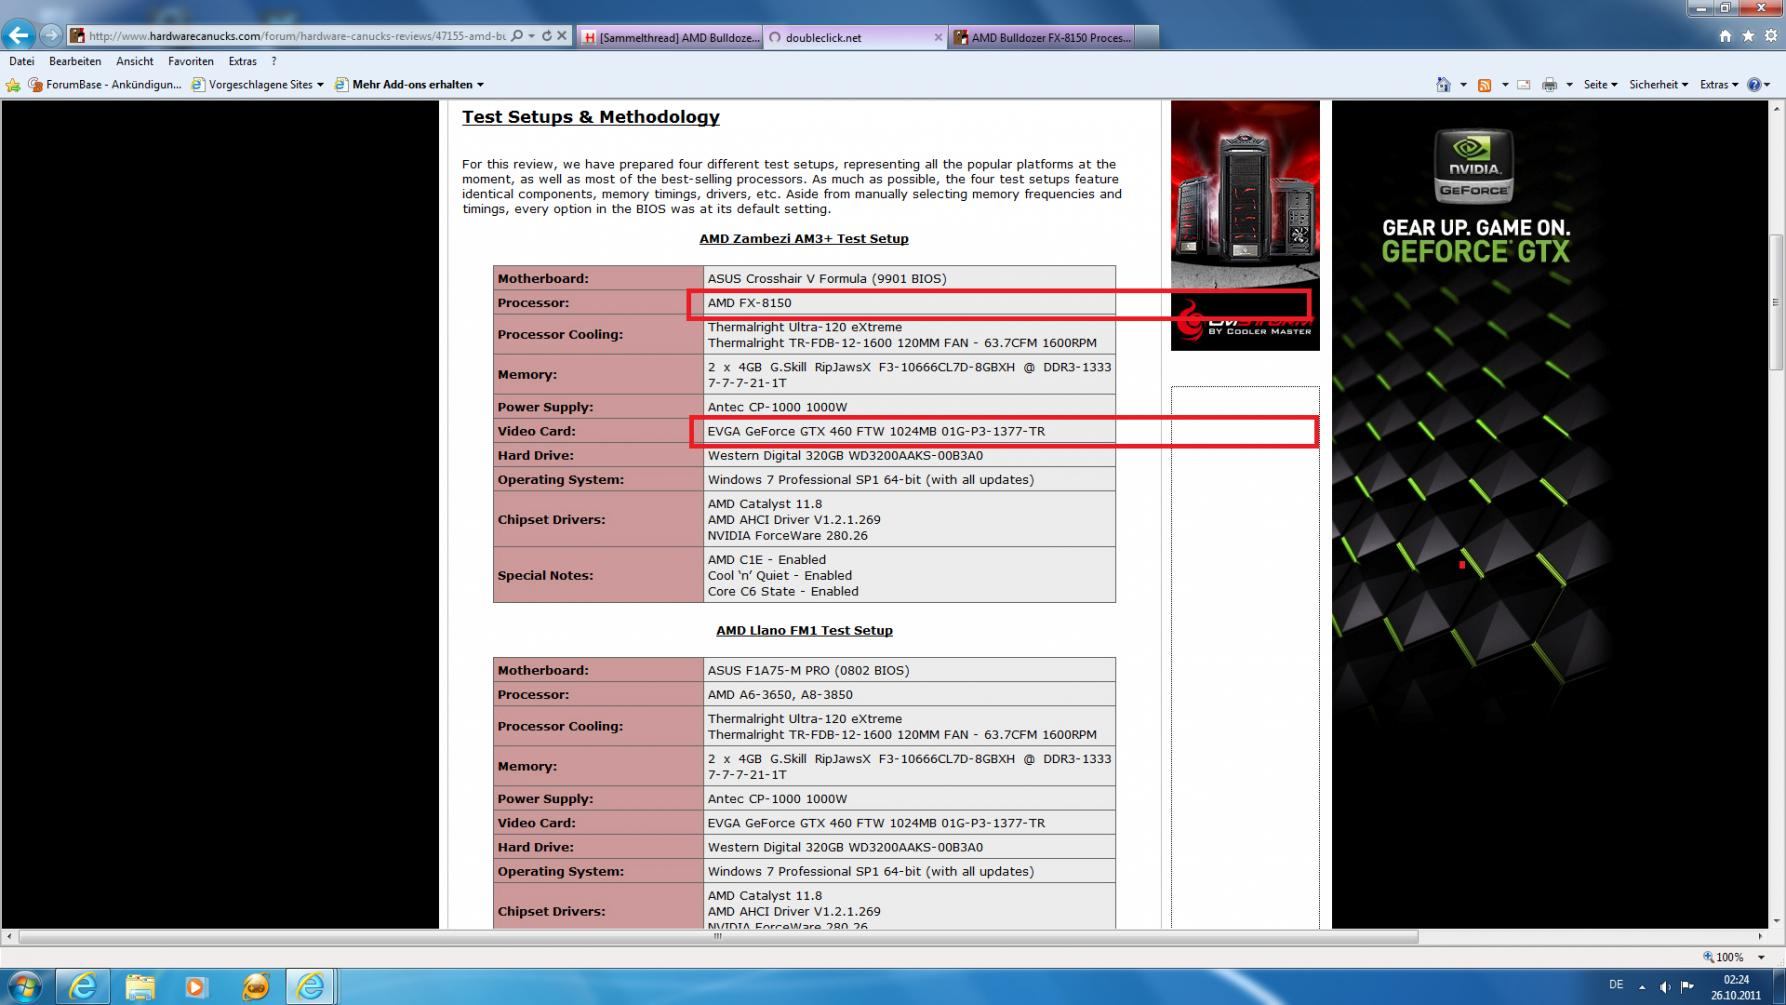
Task: Go back with the browser Back arrow
Action: click(19, 35)
